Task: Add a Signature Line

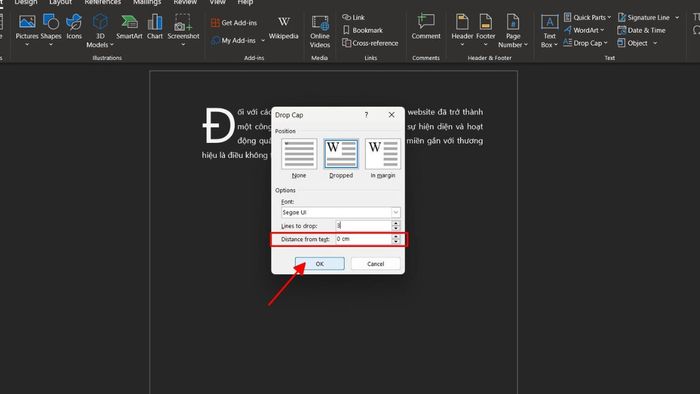Action: (x=644, y=17)
